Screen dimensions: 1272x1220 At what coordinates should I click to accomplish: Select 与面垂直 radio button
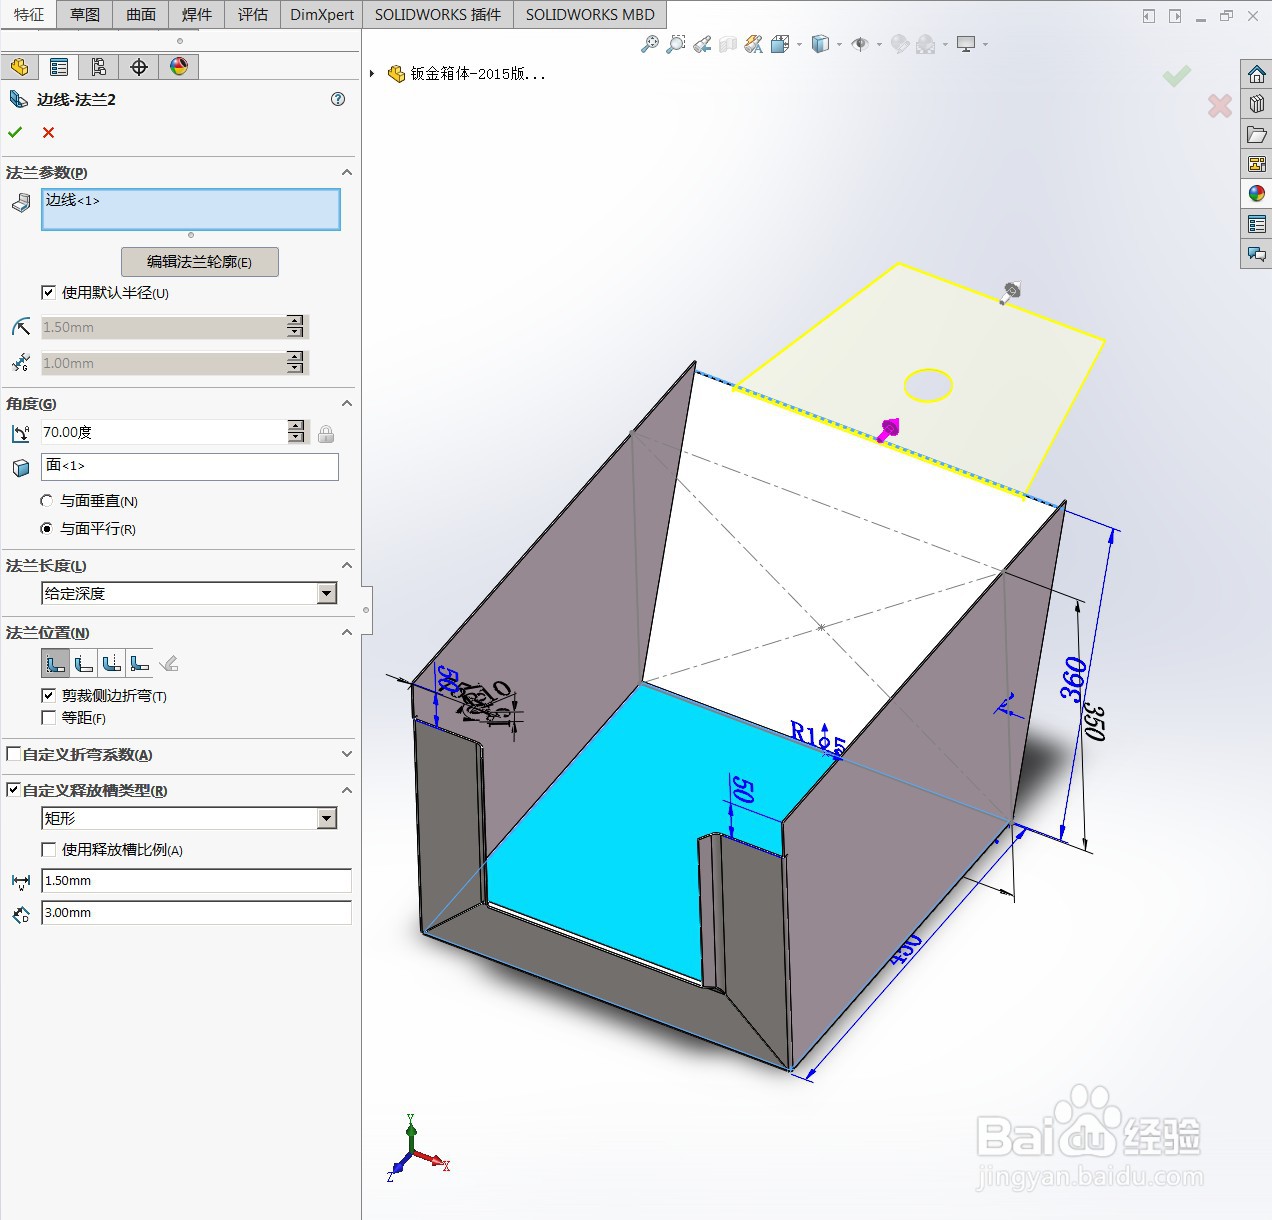pos(46,500)
